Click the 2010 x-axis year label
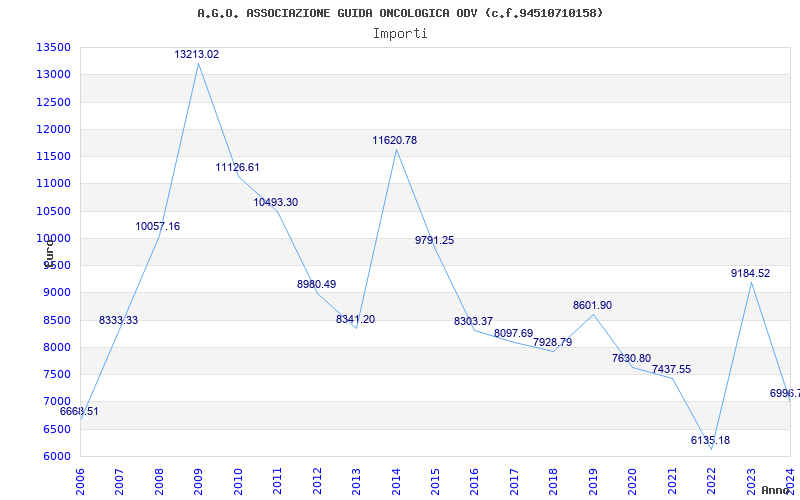800x500 pixels. pyautogui.click(x=237, y=482)
